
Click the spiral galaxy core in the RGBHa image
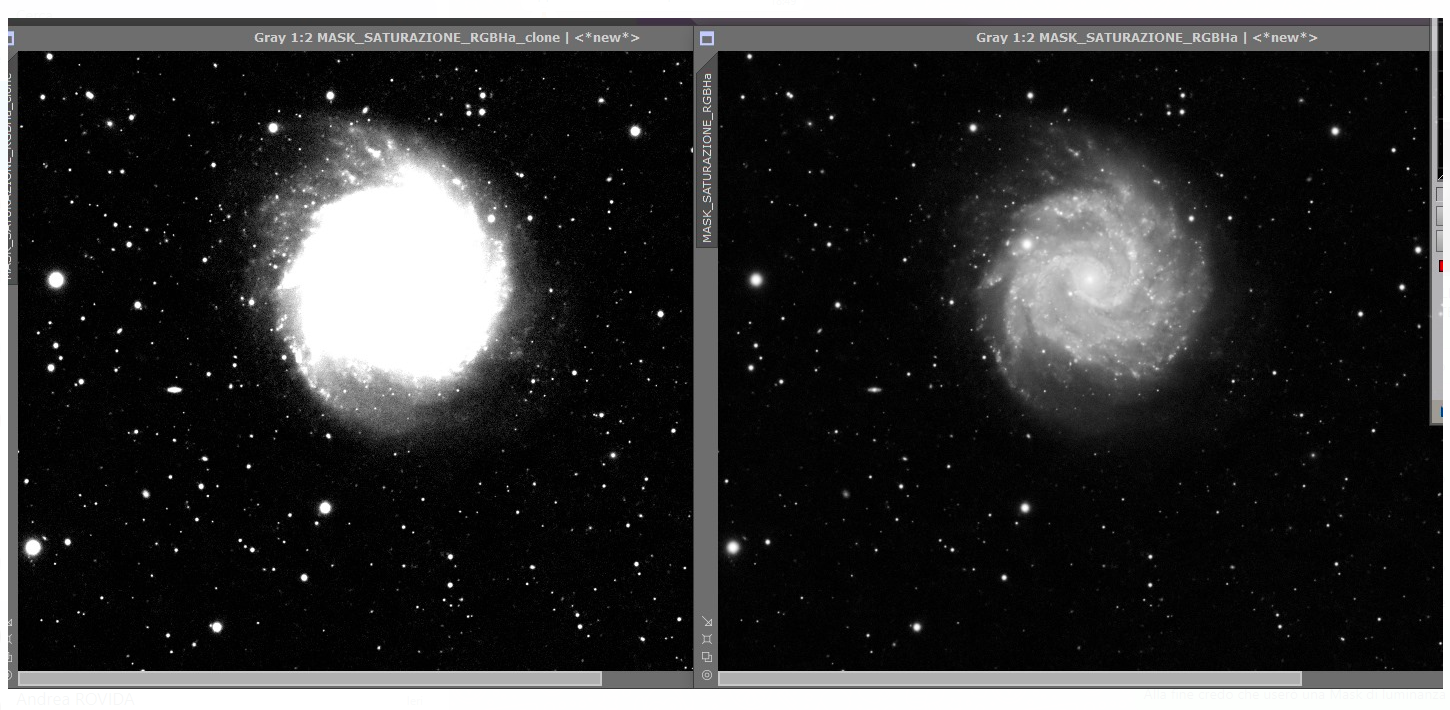pyautogui.click(x=1087, y=278)
